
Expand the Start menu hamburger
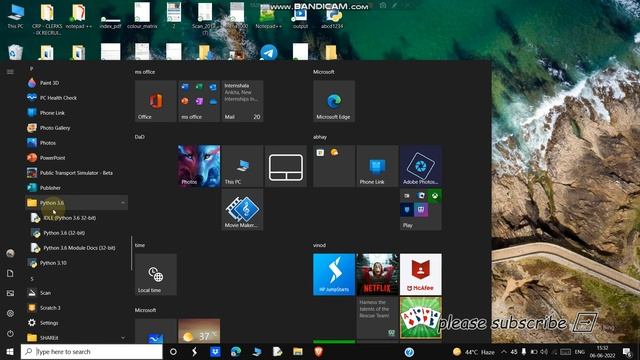pyautogui.click(x=10, y=72)
